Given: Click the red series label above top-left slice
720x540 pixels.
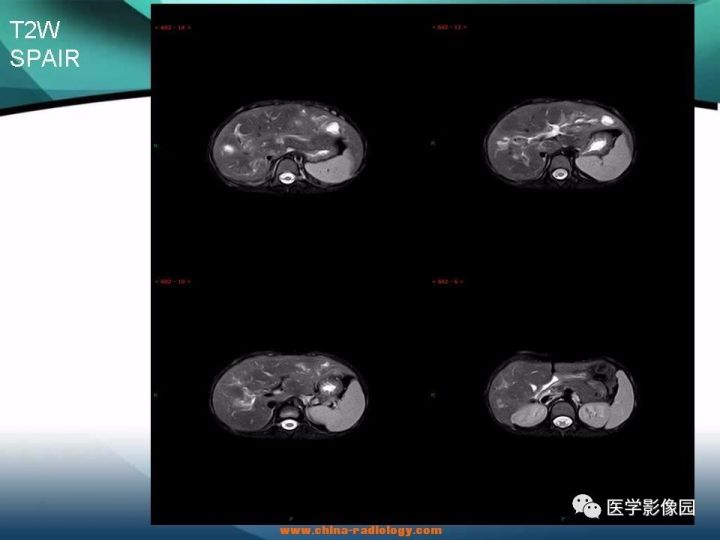Looking at the screenshot, I should [173, 28].
